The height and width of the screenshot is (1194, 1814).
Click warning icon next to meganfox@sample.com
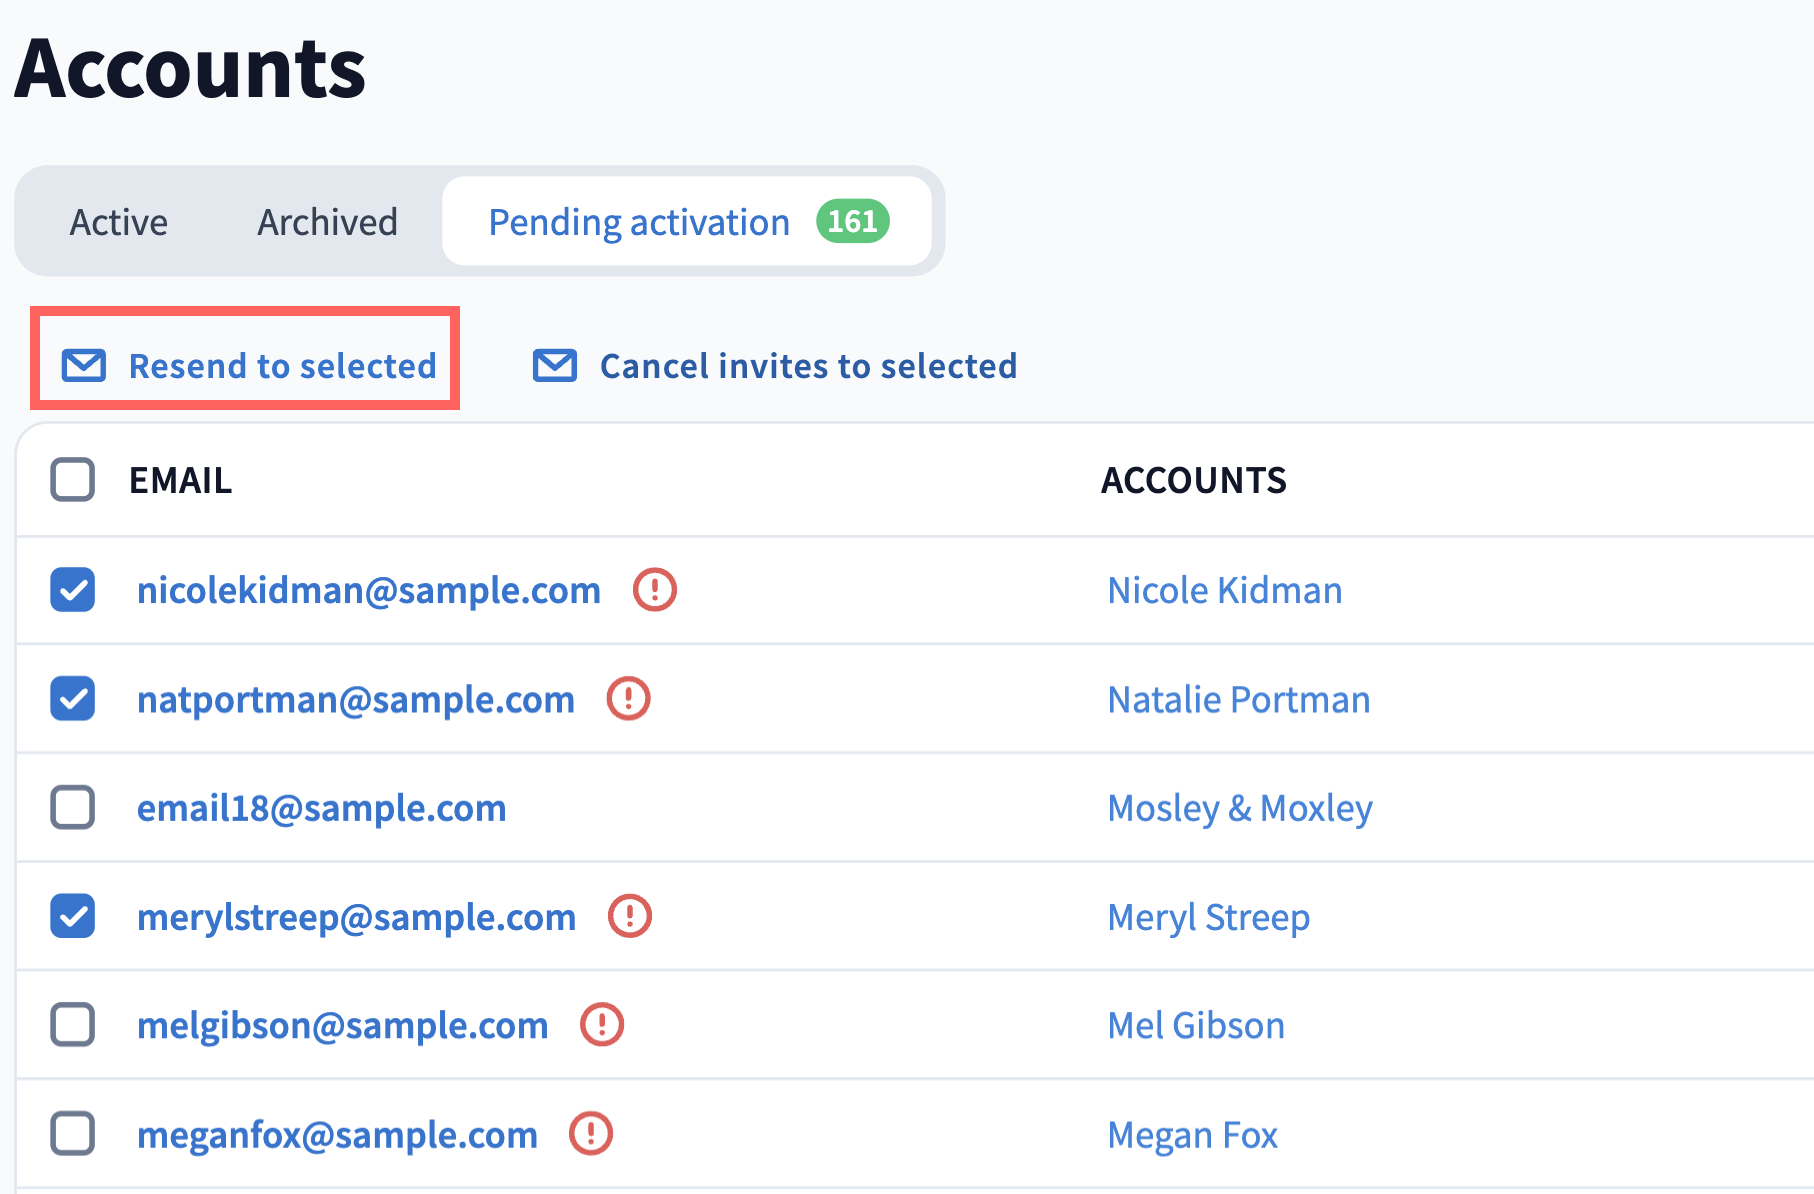click(x=591, y=1134)
